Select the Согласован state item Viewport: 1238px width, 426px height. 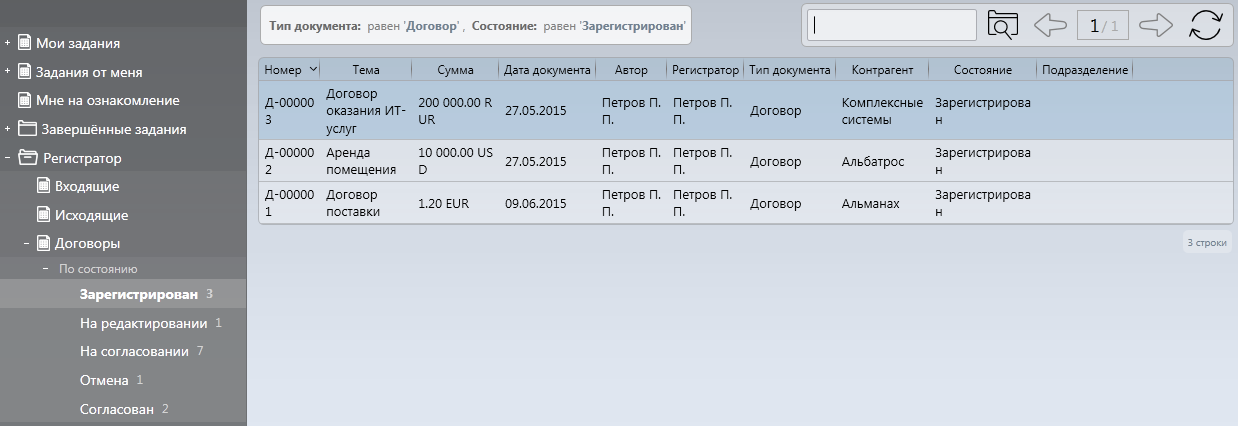pos(117,409)
